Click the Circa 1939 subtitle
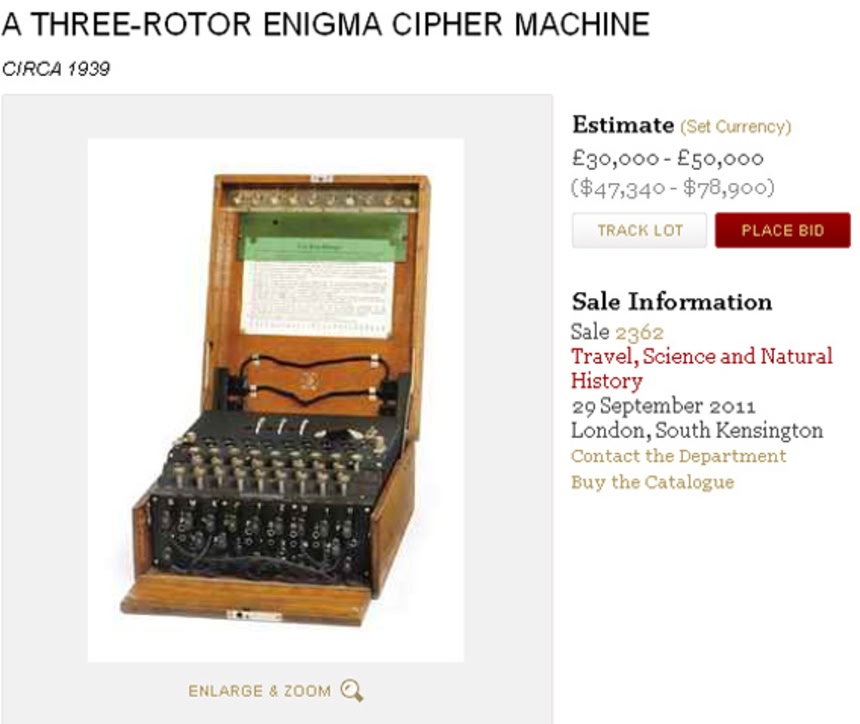860x724 pixels. (56, 69)
